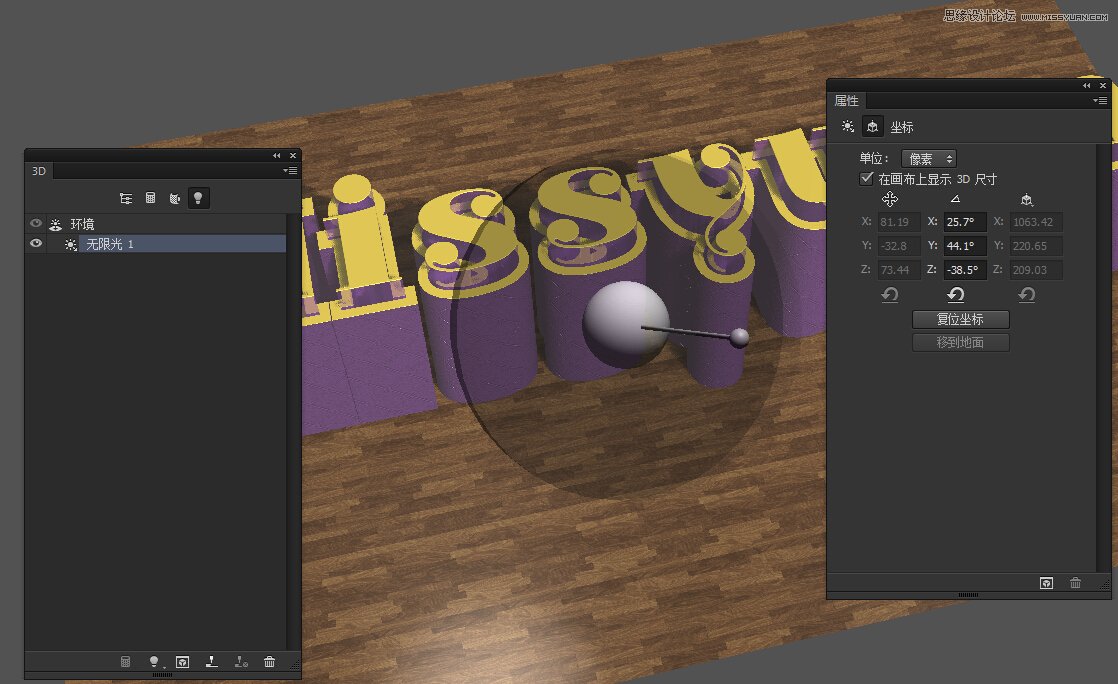Click the 移到地面 button
Screen dimensions: 1118x684
coord(960,342)
